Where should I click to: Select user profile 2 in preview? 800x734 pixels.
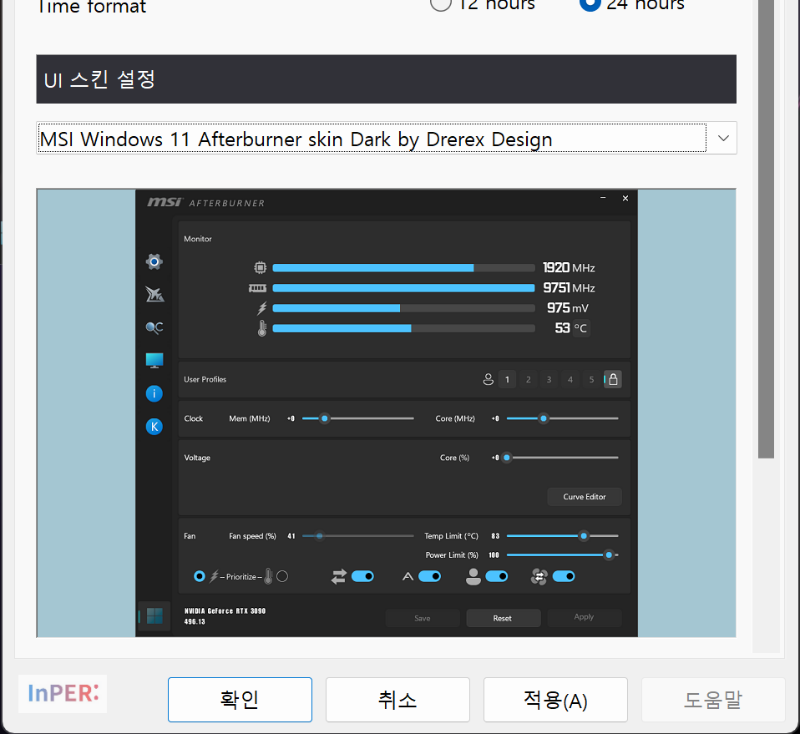(528, 379)
